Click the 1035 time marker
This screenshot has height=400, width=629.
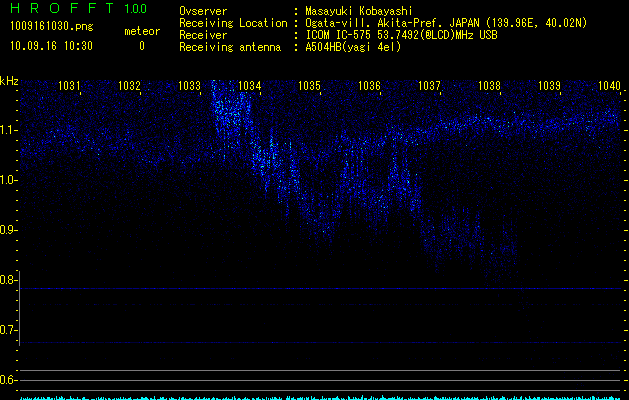(x=309, y=85)
